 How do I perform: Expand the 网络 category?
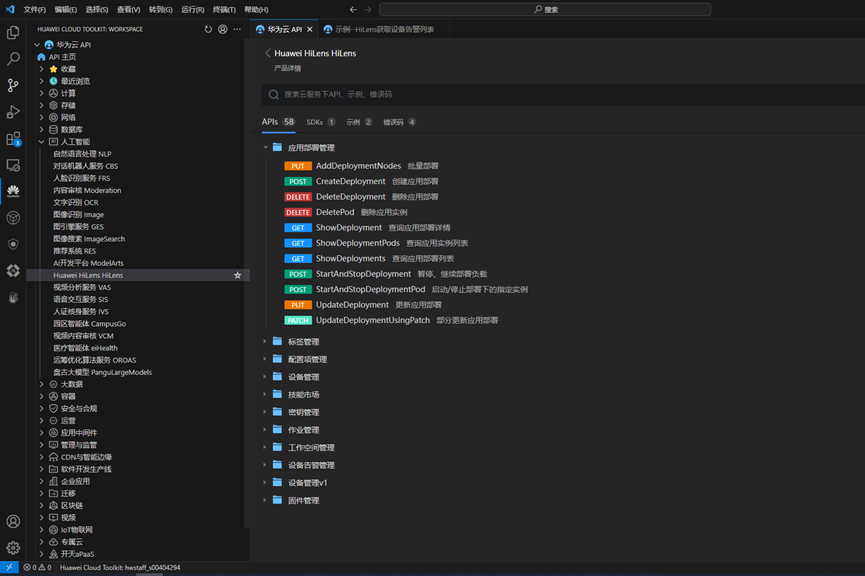coord(41,118)
